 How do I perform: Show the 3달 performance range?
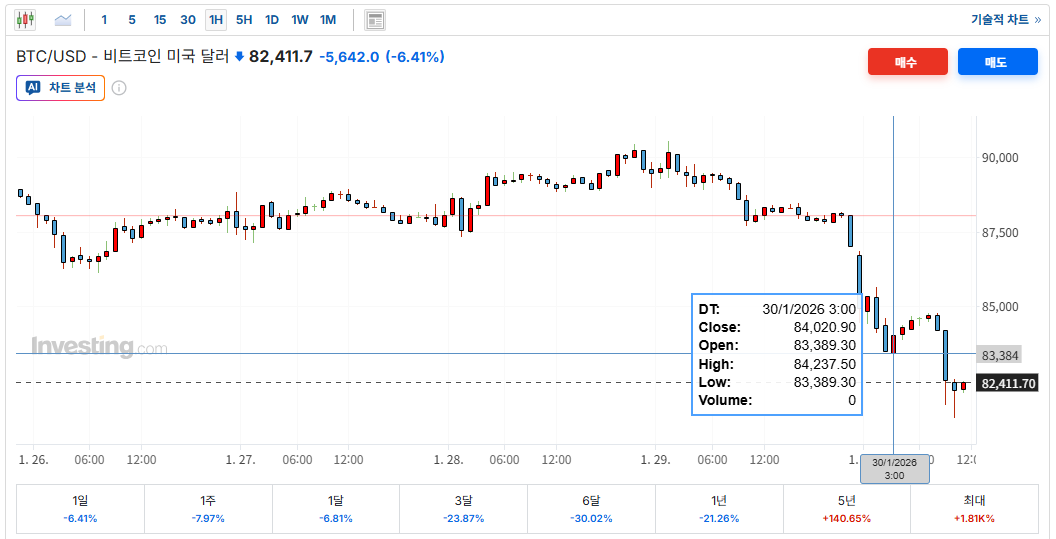(463, 509)
